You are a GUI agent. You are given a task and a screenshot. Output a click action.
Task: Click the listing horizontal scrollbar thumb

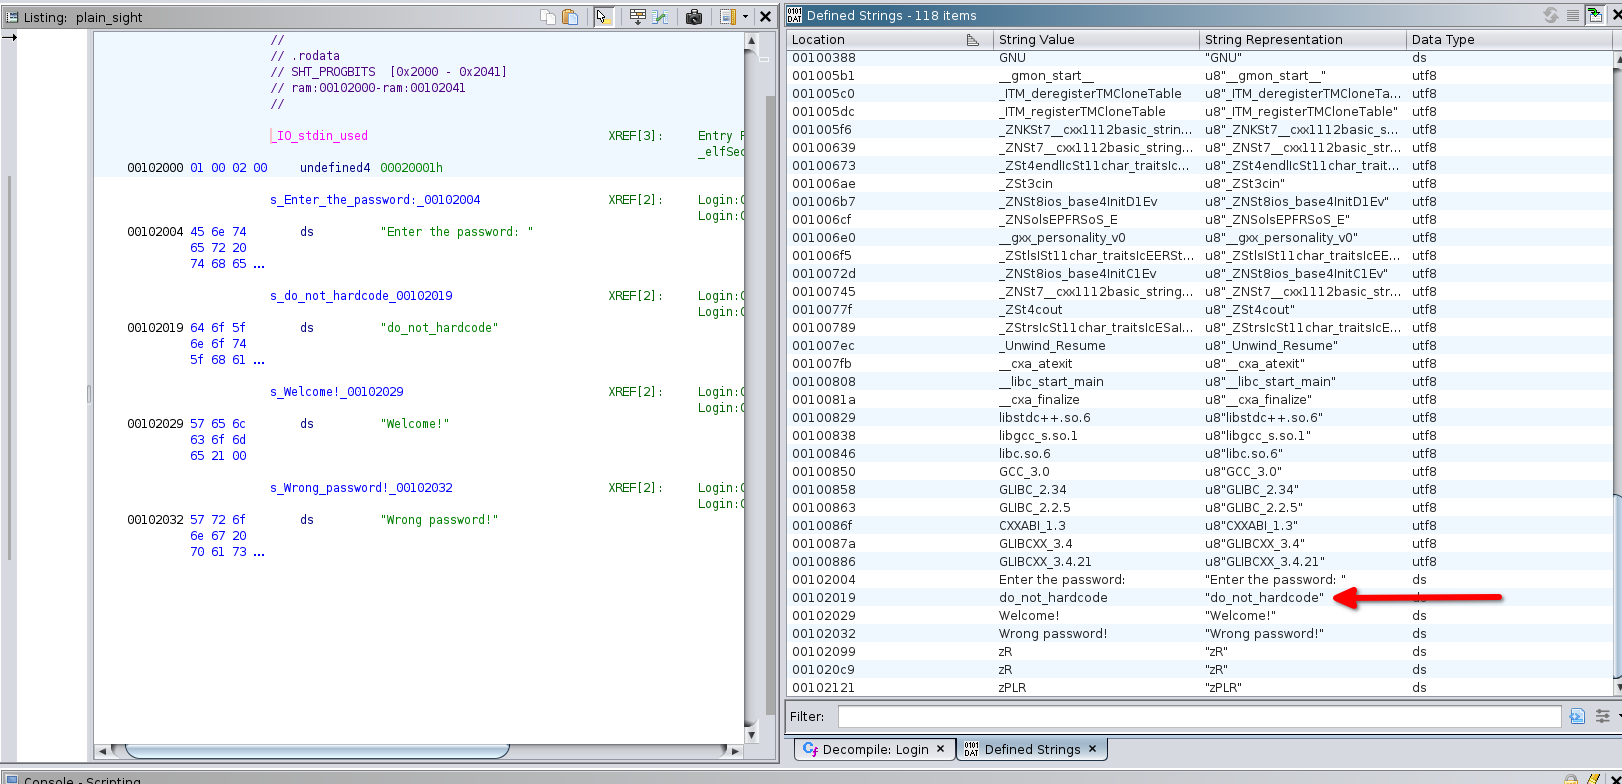coord(317,751)
